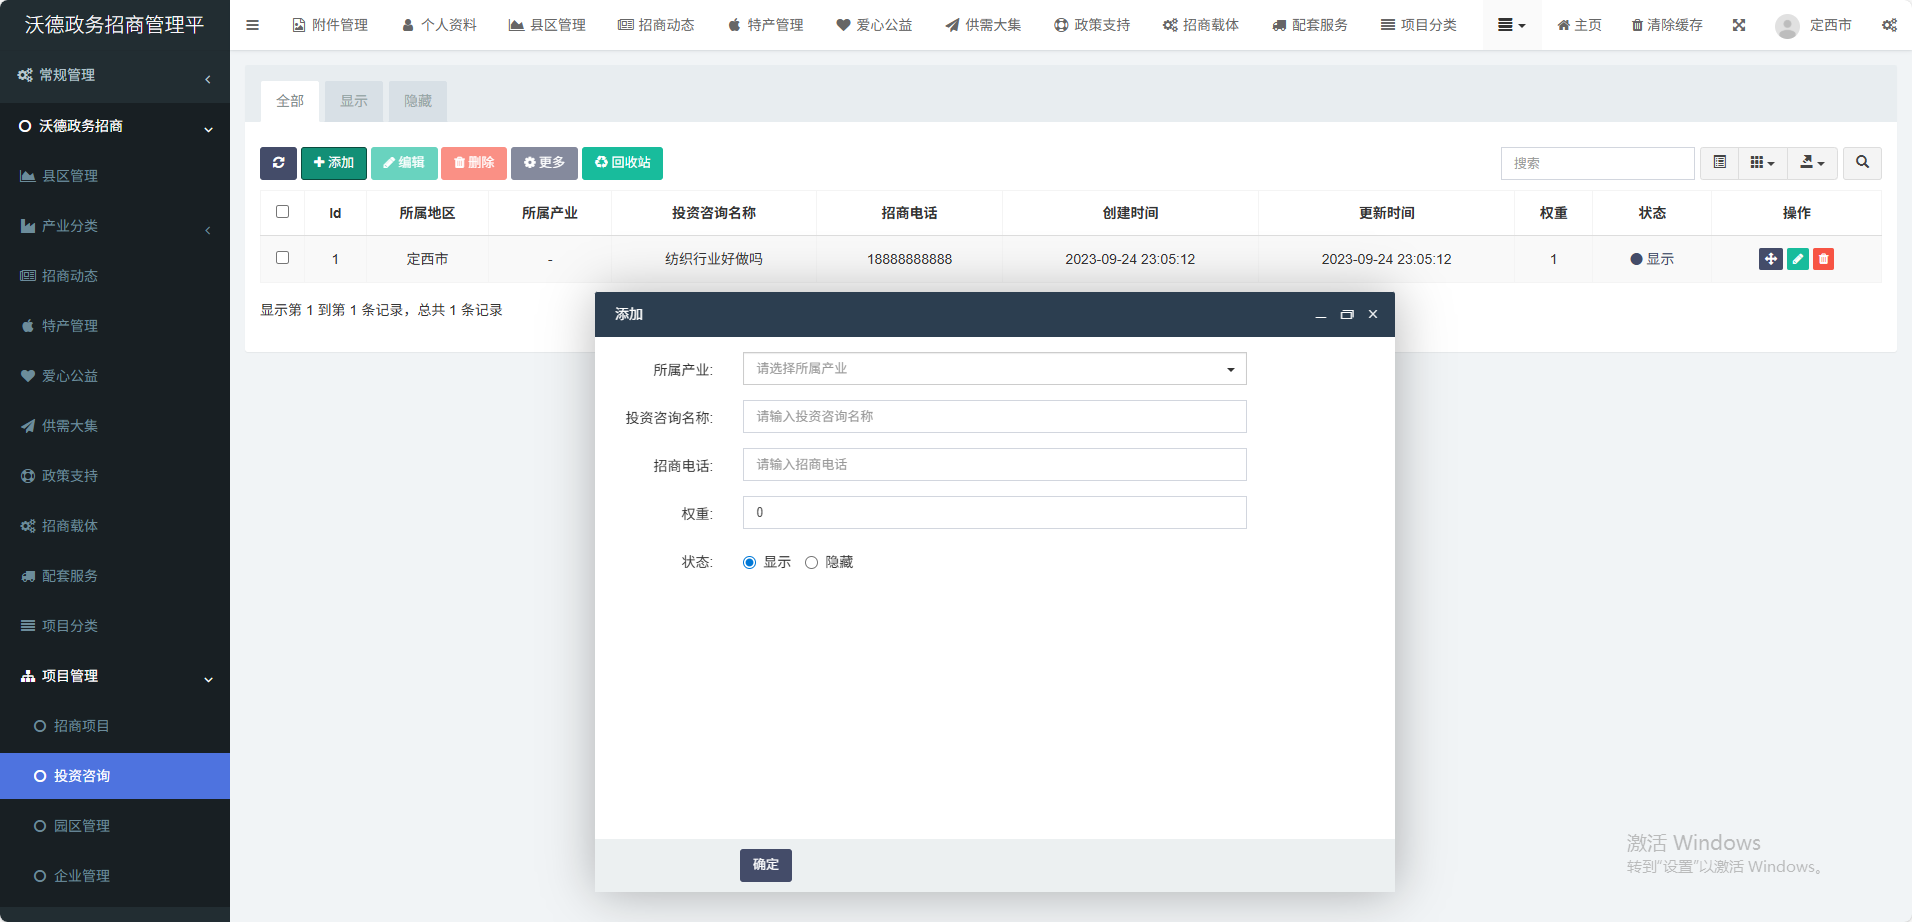Image resolution: width=1912 pixels, height=922 pixels.
Task: Toggle the table card view icon
Action: 1719,163
